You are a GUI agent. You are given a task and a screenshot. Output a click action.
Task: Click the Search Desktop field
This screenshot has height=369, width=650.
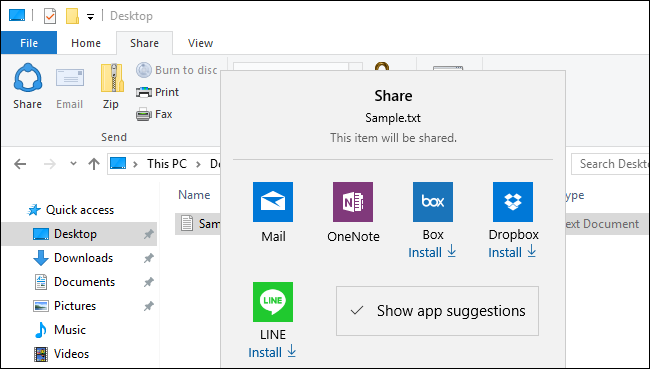pyautogui.click(x=610, y=164)
